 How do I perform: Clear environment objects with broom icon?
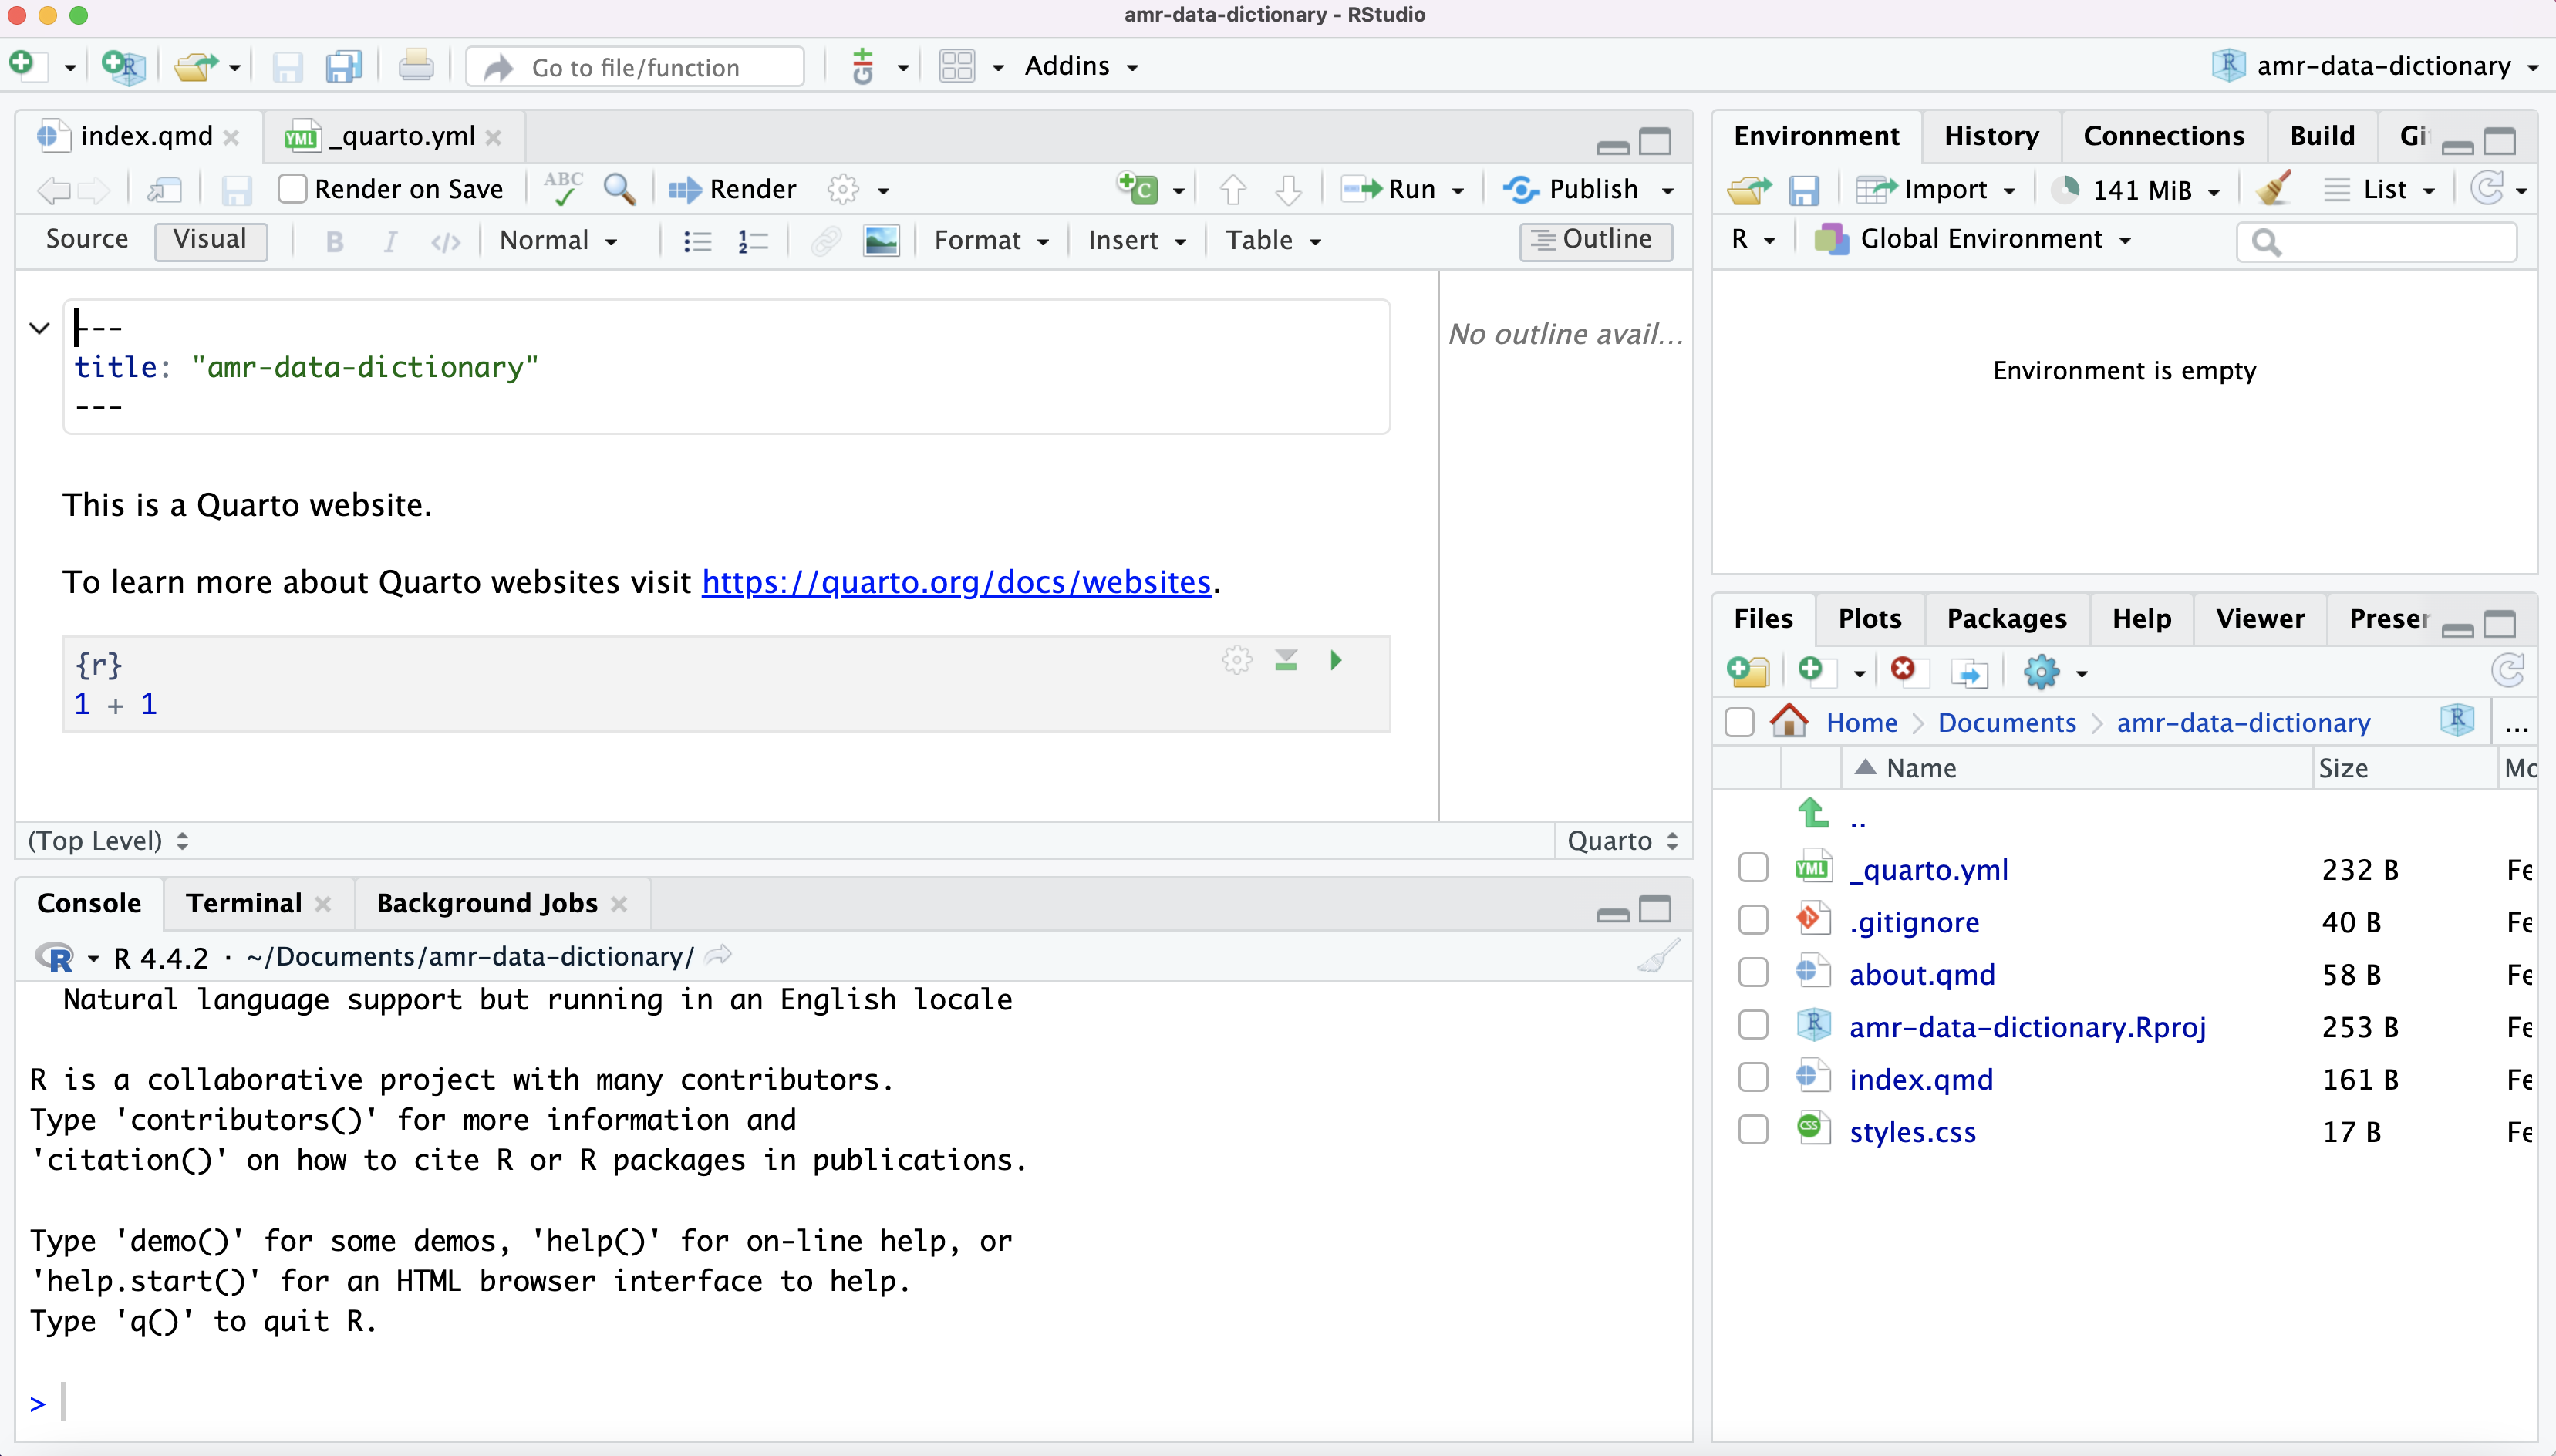point(2274,188)
